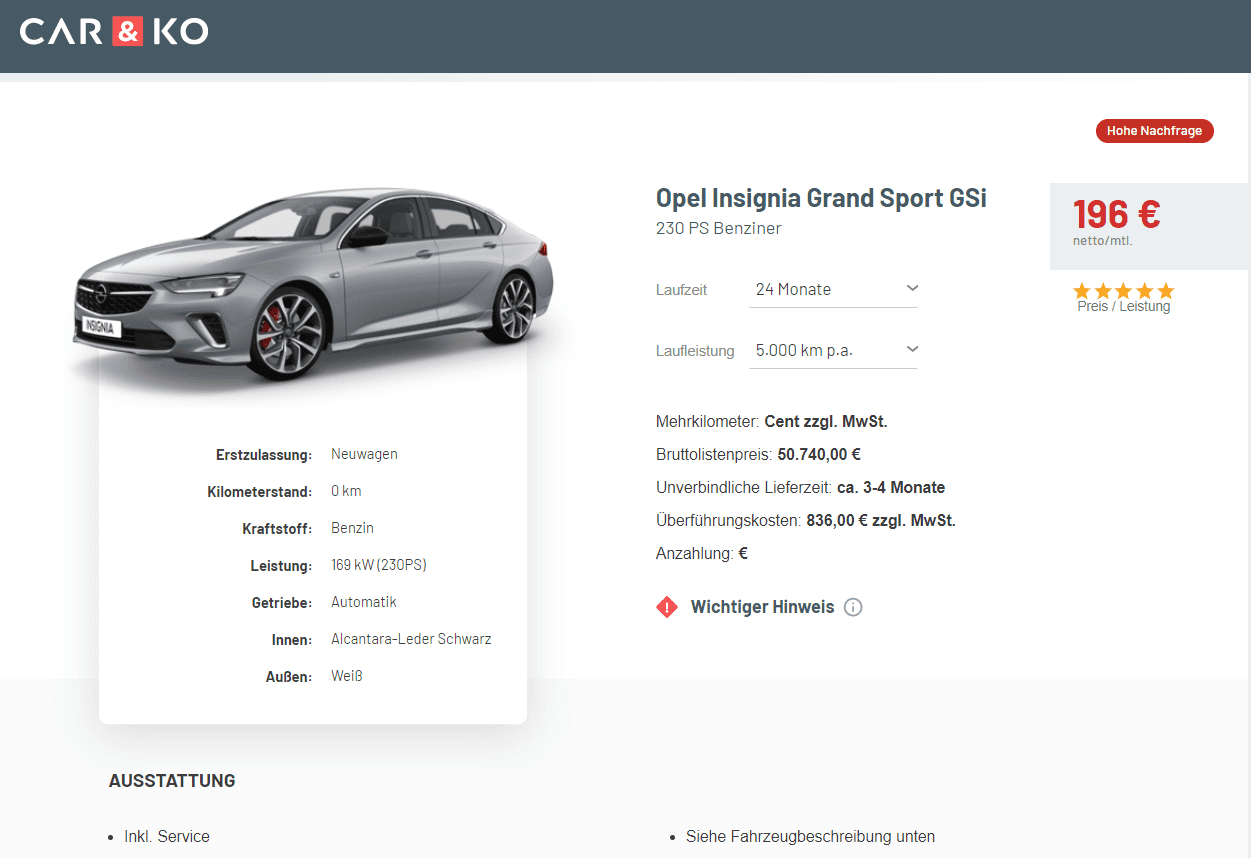Viewport: 1251px width, 858px height.
Task: Open the Laufleistung dropdown showing 5.000 km p.a.
Action: (833, 350)
